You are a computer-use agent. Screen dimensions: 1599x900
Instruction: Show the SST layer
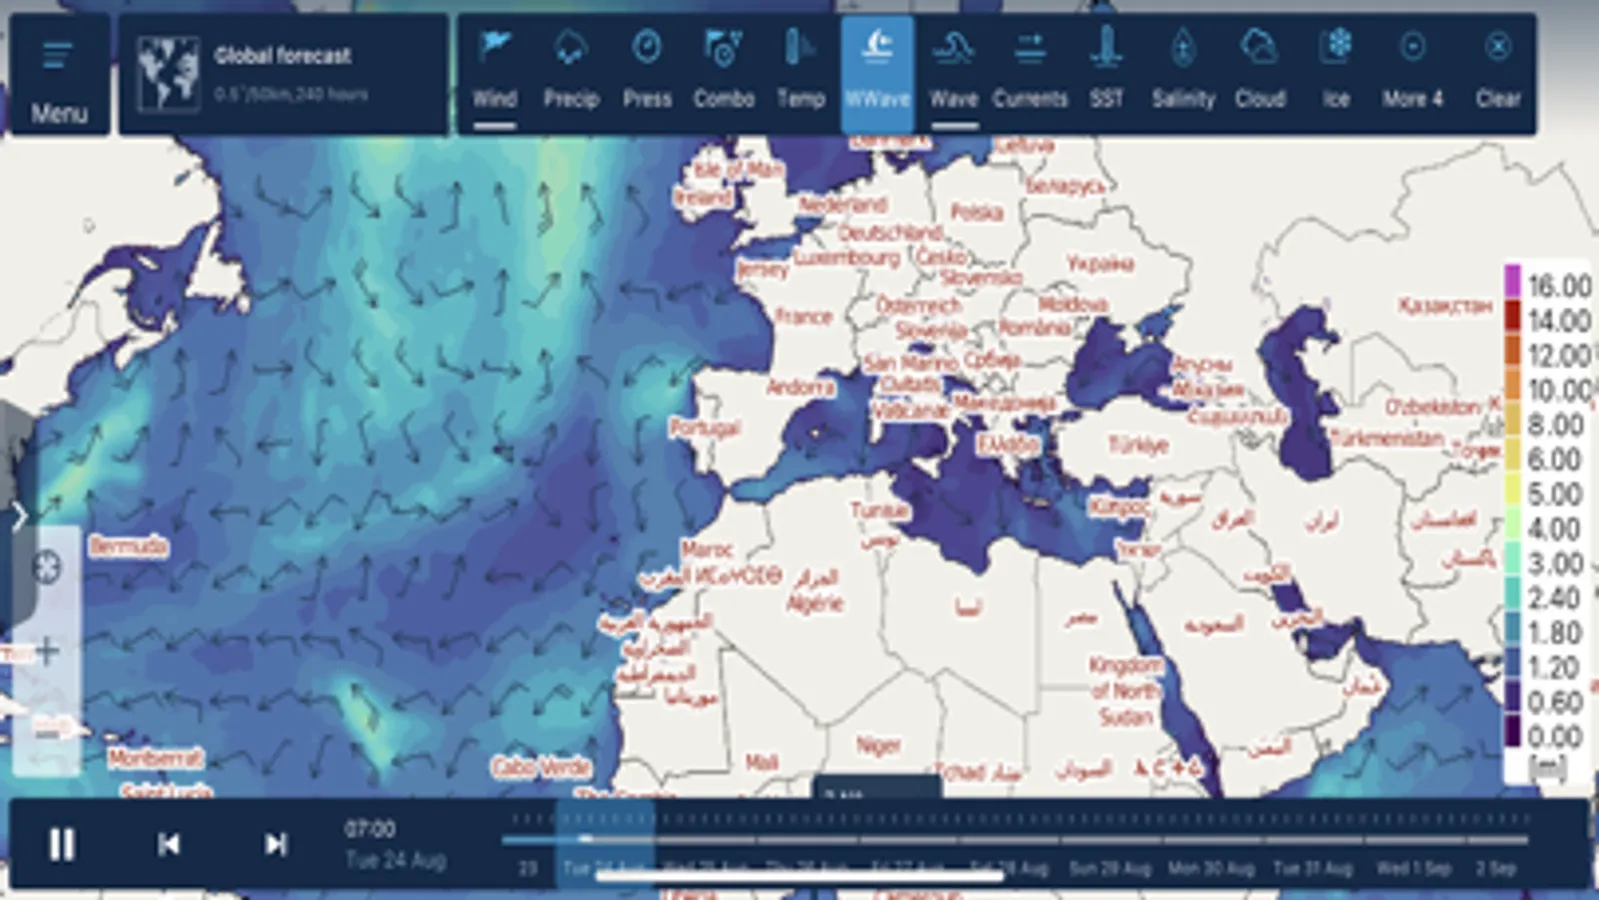tap(1106, 75)
